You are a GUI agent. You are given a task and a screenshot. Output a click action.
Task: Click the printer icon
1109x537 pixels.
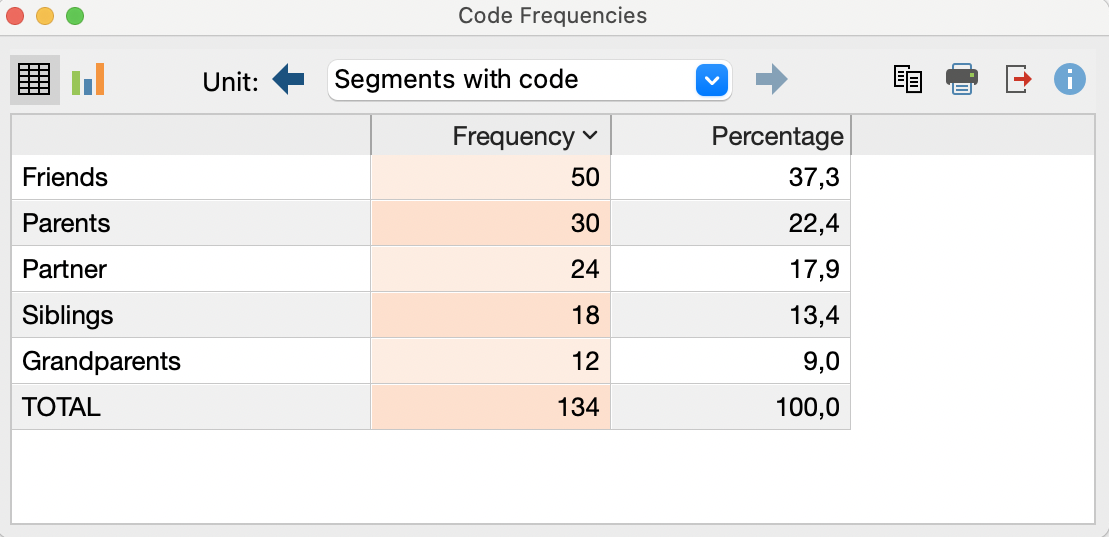click(x=962, y=79)
